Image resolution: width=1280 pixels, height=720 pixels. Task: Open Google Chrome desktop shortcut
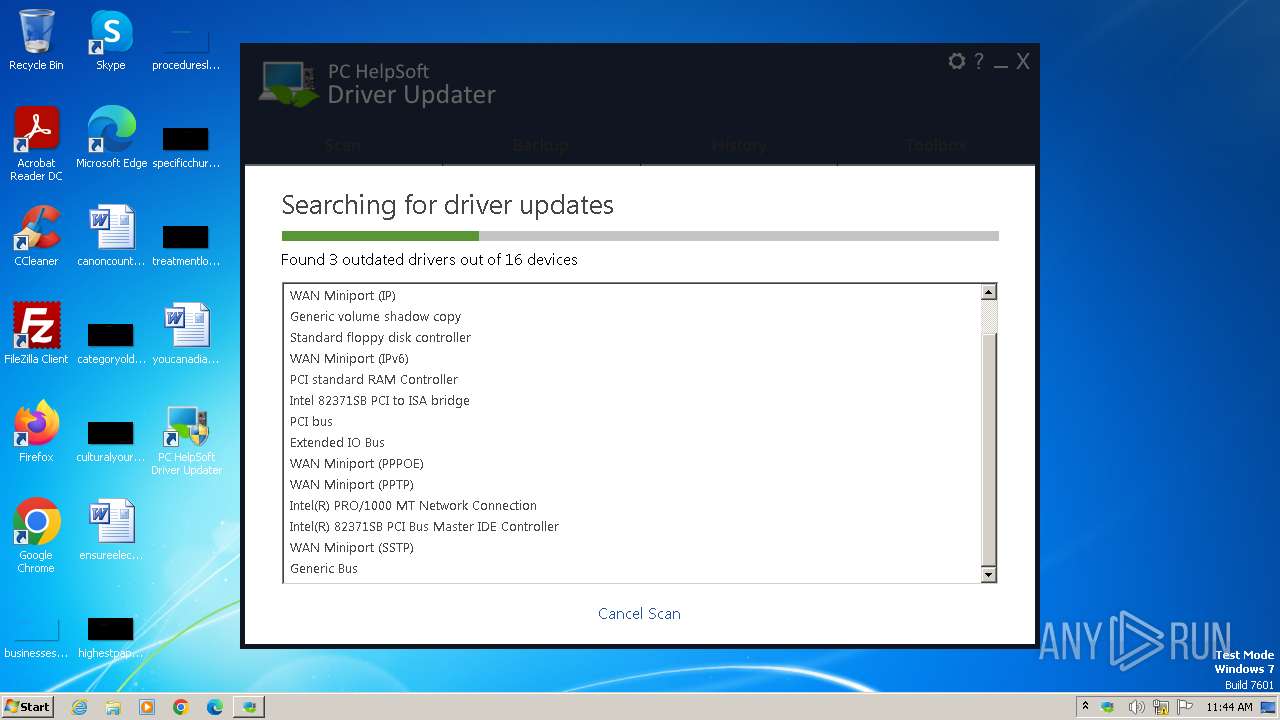36,536
